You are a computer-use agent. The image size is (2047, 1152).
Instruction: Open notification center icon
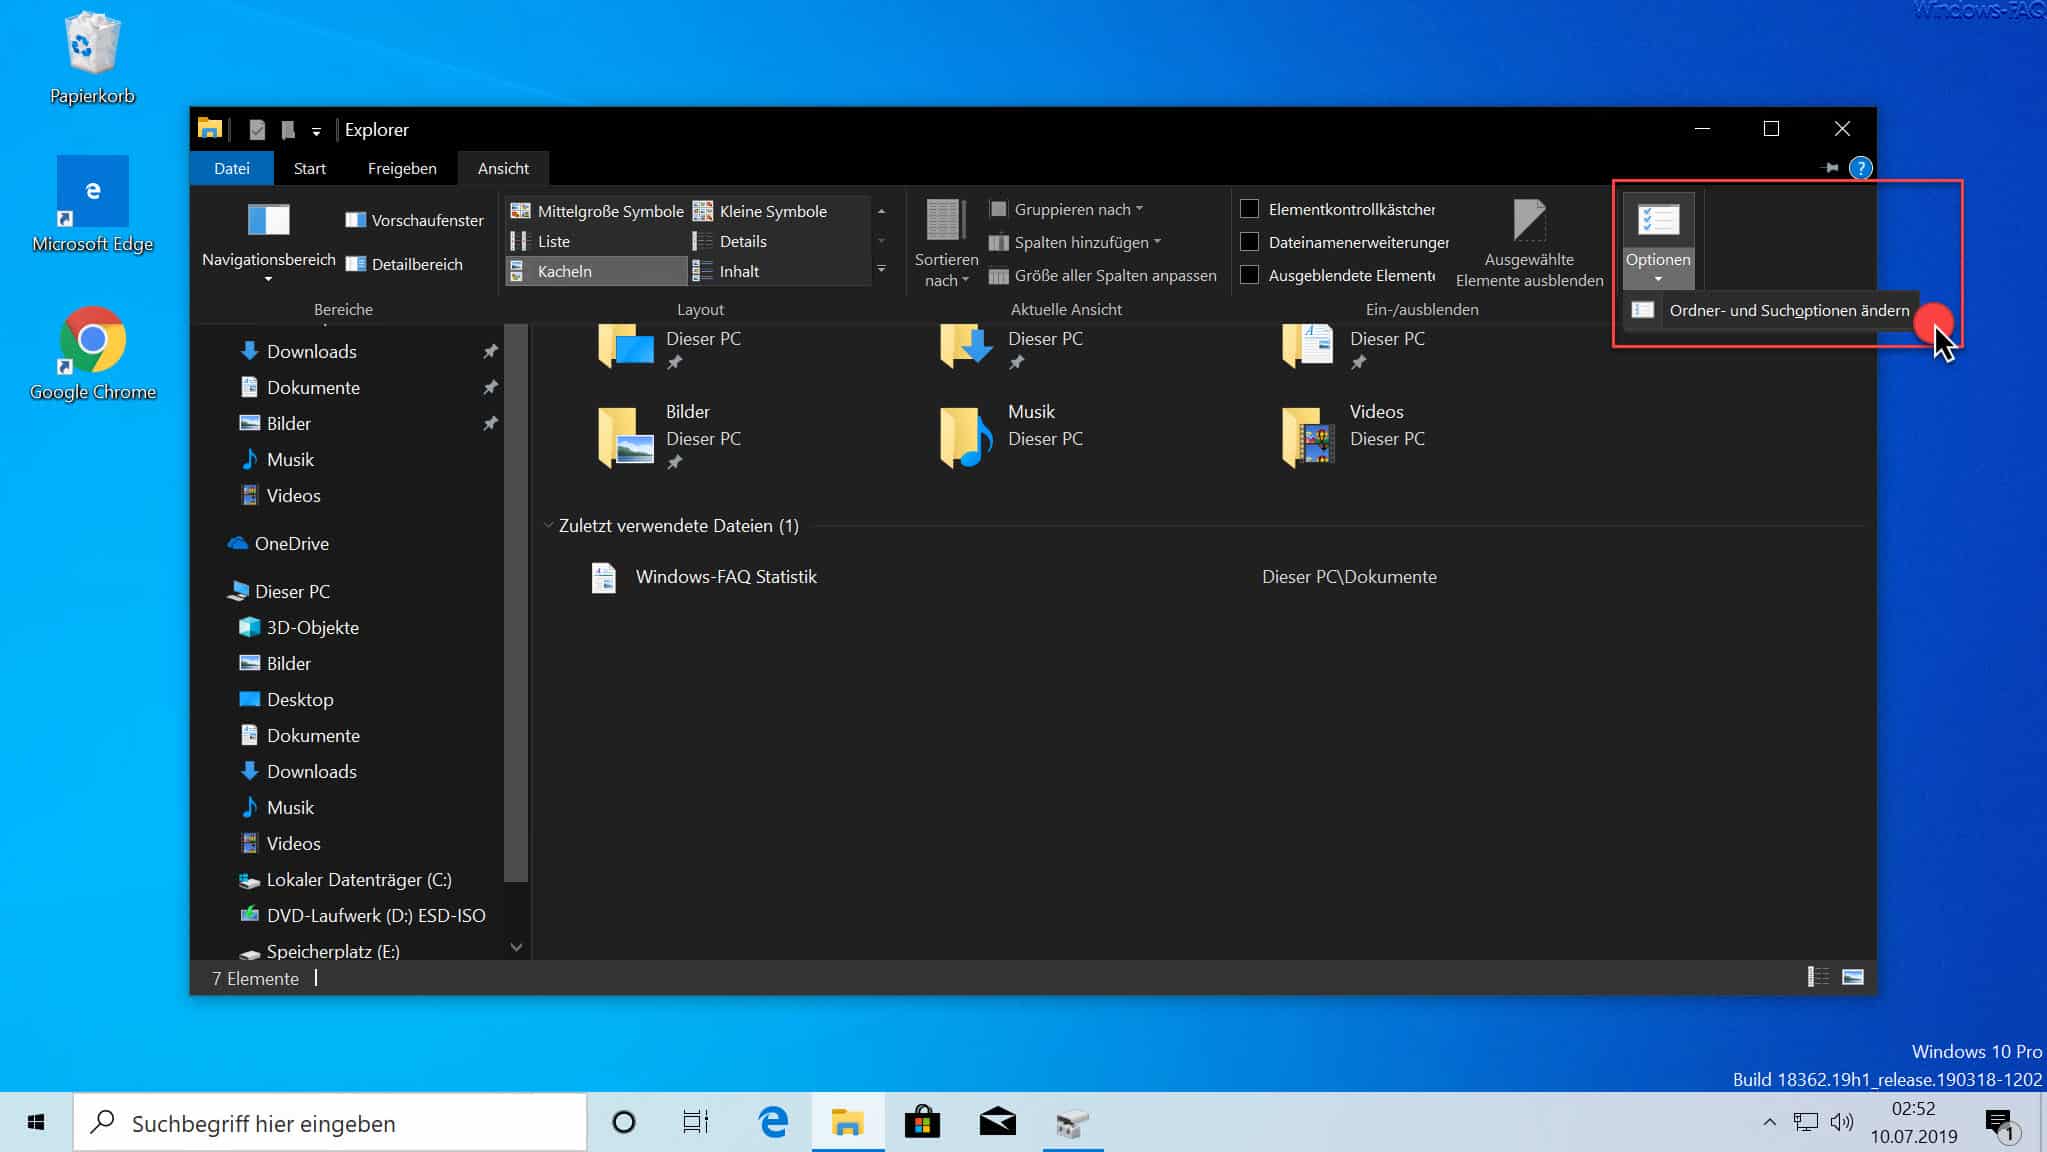pyautogui.click(x=2001, y=1124)
